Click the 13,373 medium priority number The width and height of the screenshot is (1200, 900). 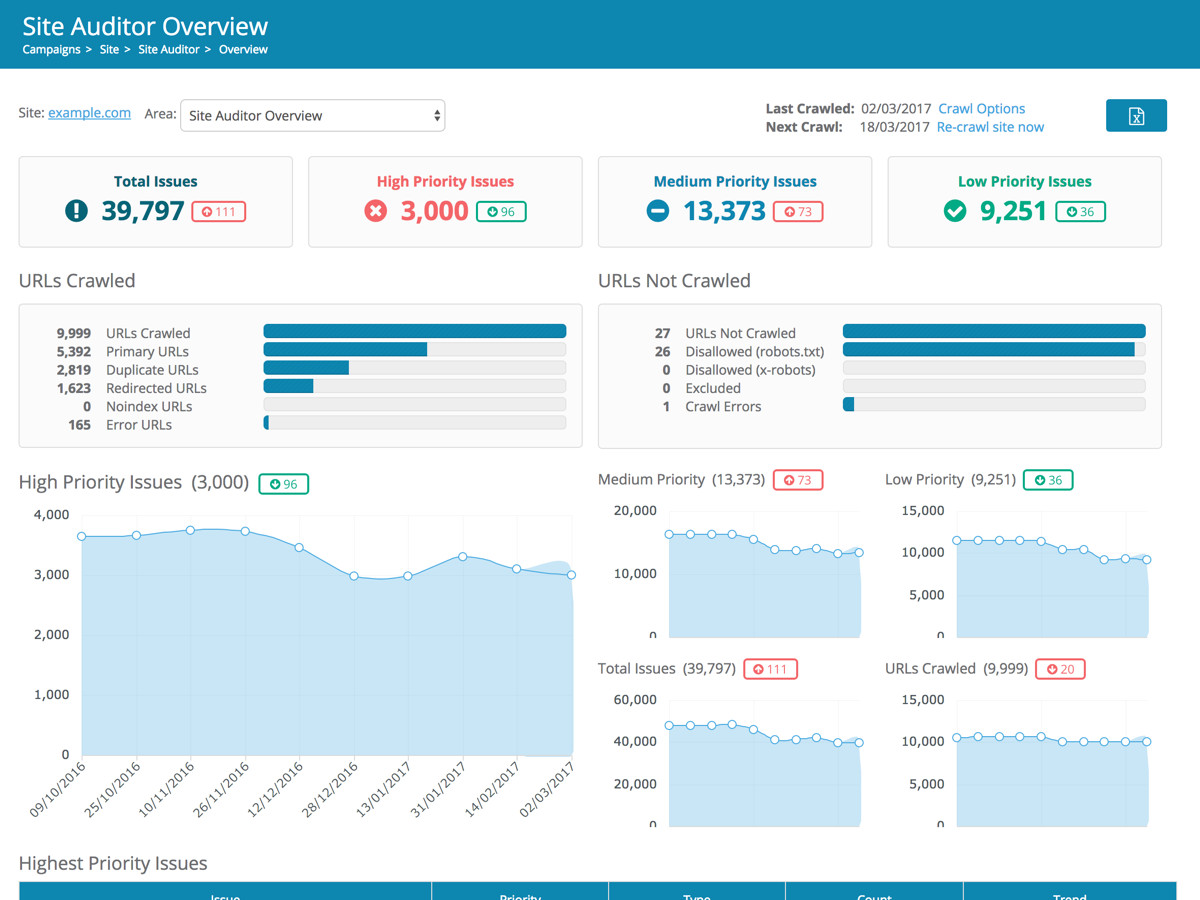724,211
